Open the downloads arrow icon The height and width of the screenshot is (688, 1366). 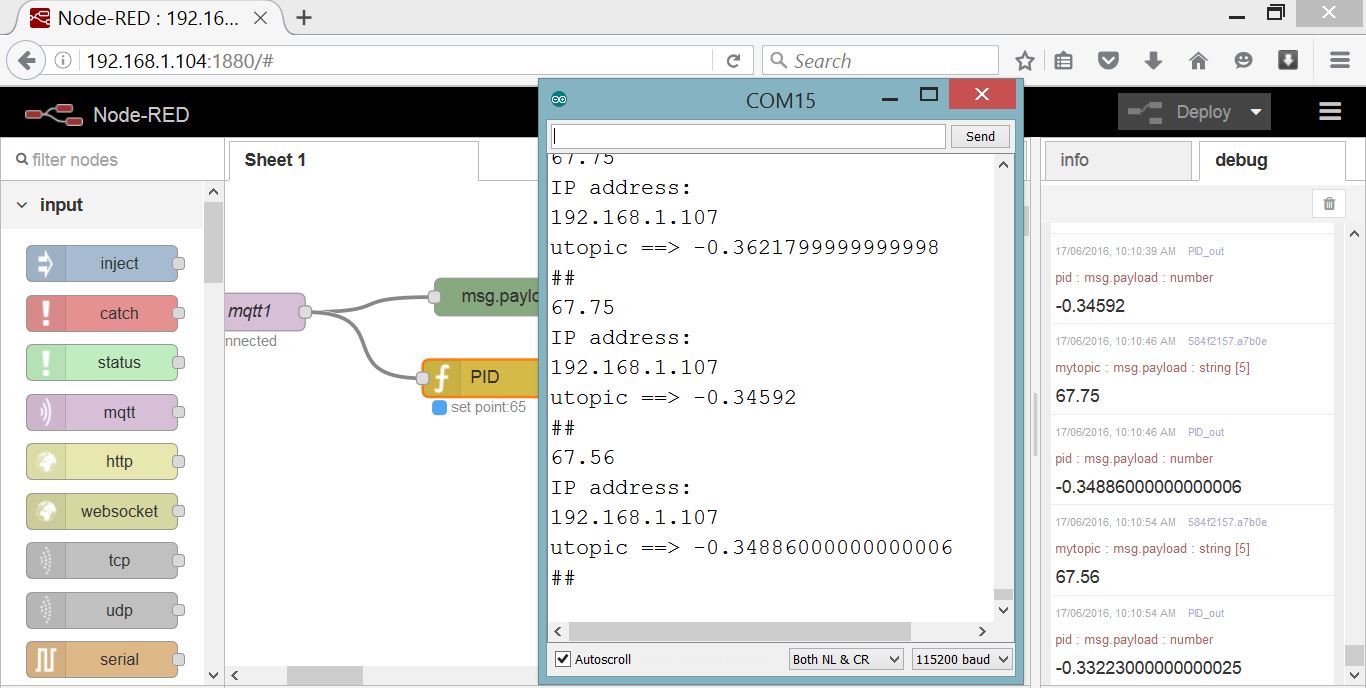pyautogui.click(x=1153, y=61)
